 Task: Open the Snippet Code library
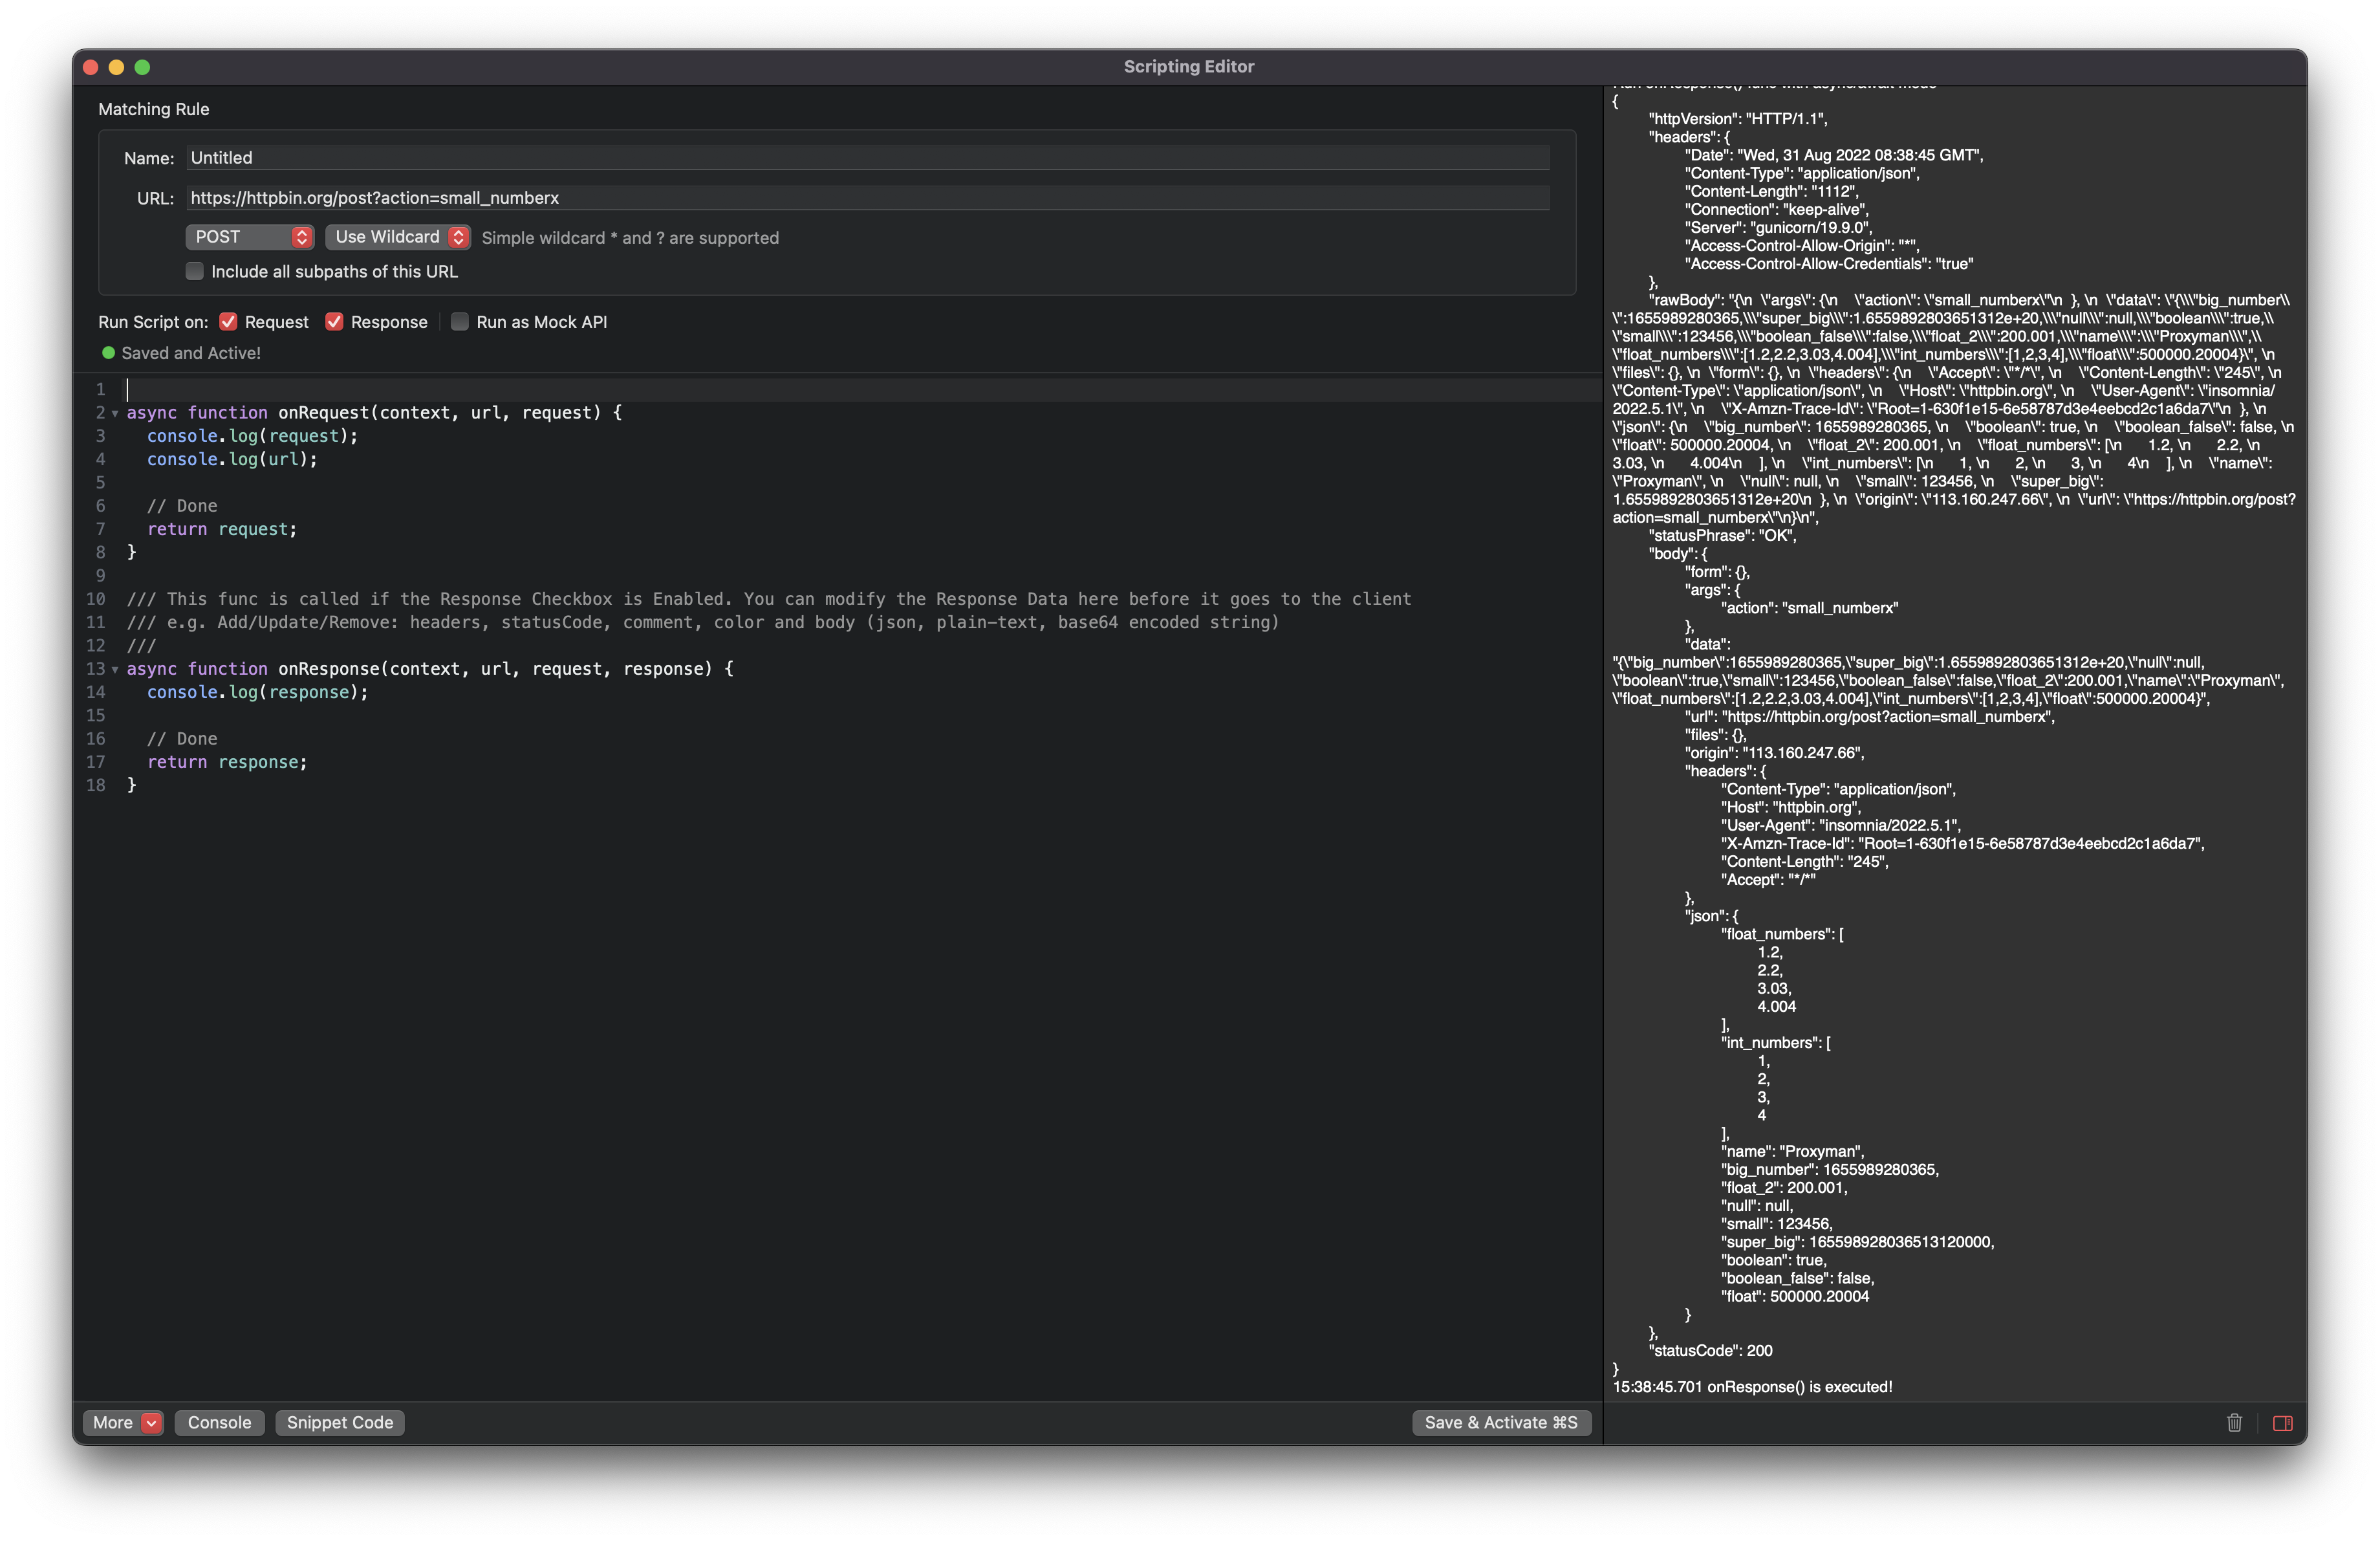[339, 1423]
